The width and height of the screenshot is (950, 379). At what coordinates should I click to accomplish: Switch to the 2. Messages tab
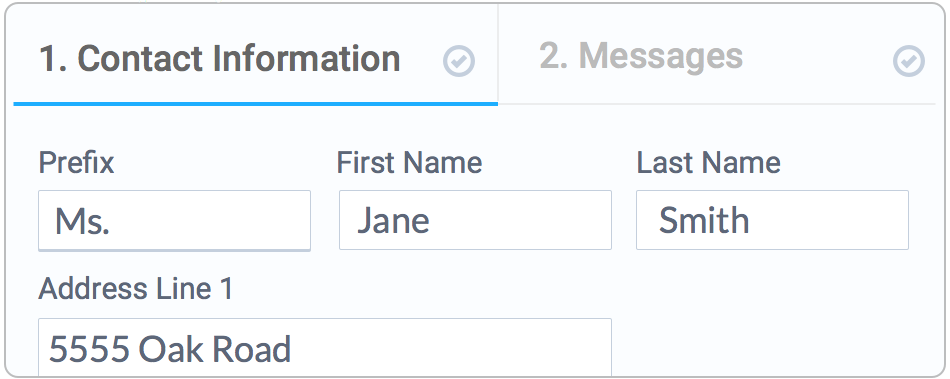717,54
